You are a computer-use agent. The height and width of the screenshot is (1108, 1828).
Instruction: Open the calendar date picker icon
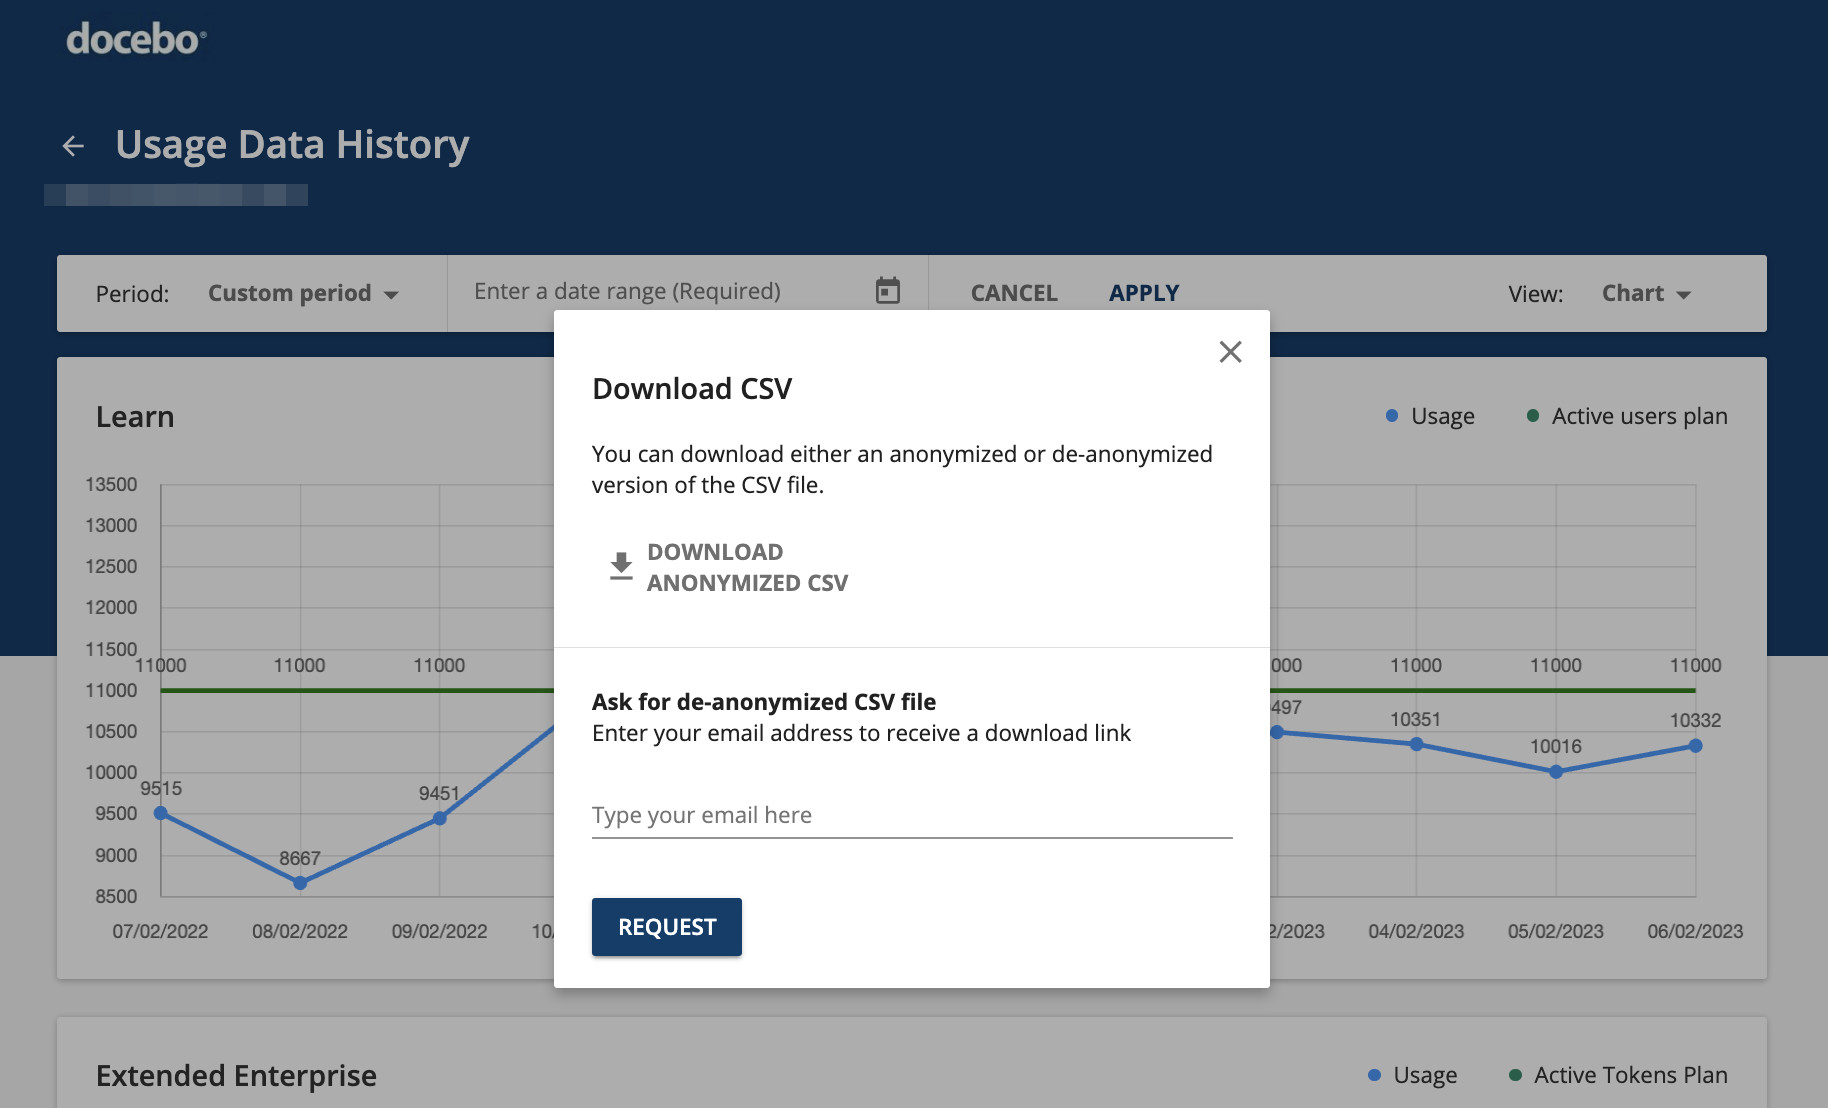(888, 289)
